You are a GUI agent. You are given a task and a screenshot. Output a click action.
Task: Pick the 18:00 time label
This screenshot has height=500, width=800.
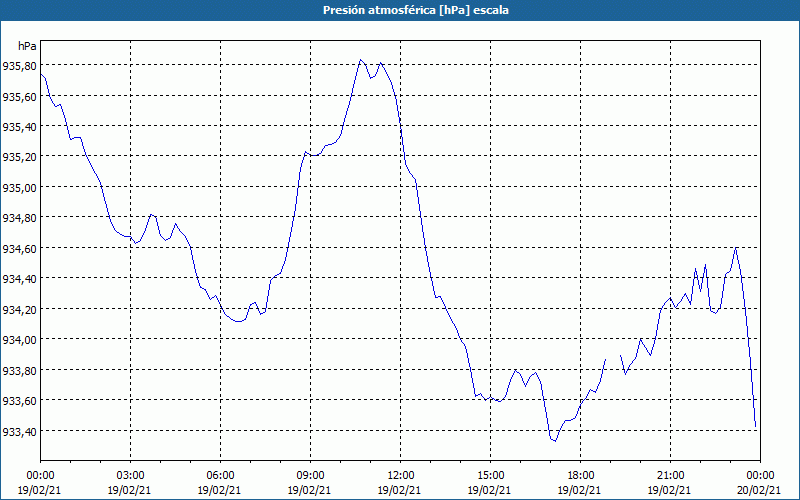(580, 476)
